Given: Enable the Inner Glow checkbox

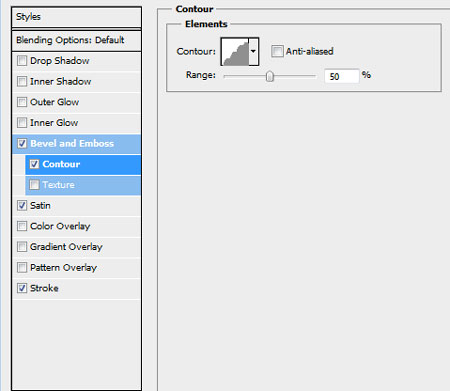Looking at the screenshot, I should click(22, 123).
